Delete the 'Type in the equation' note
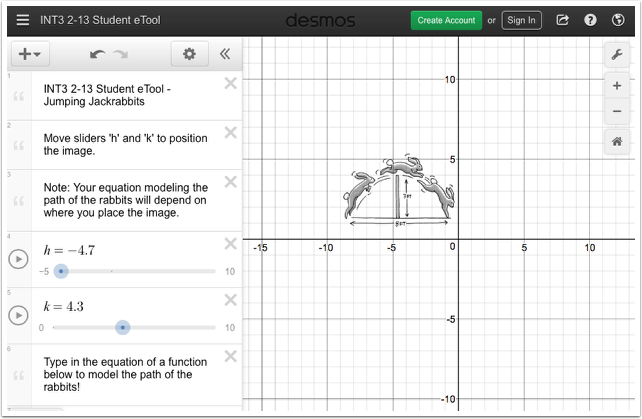The image size is (642, 419). point(231,356)
